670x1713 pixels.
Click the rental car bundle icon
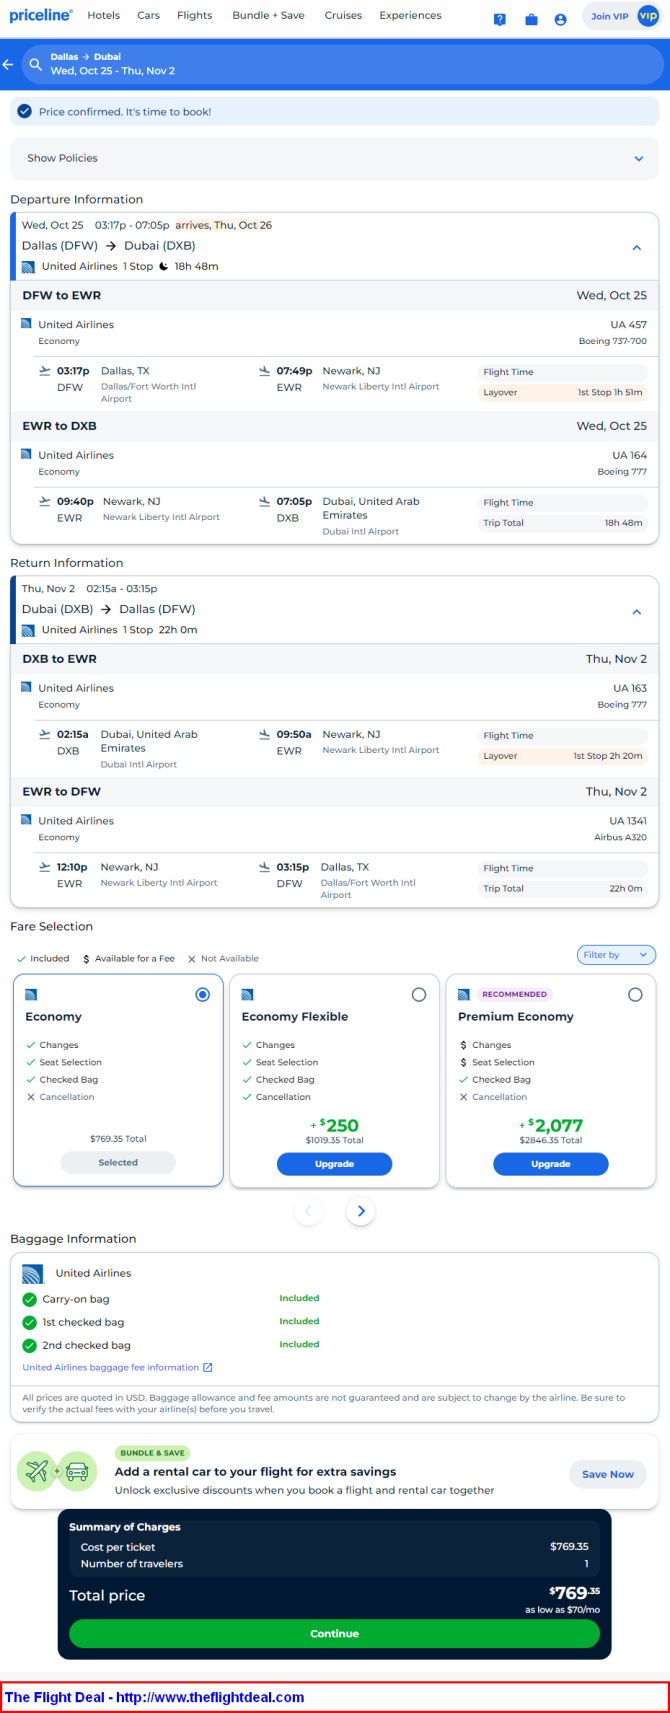[77, 1471]
